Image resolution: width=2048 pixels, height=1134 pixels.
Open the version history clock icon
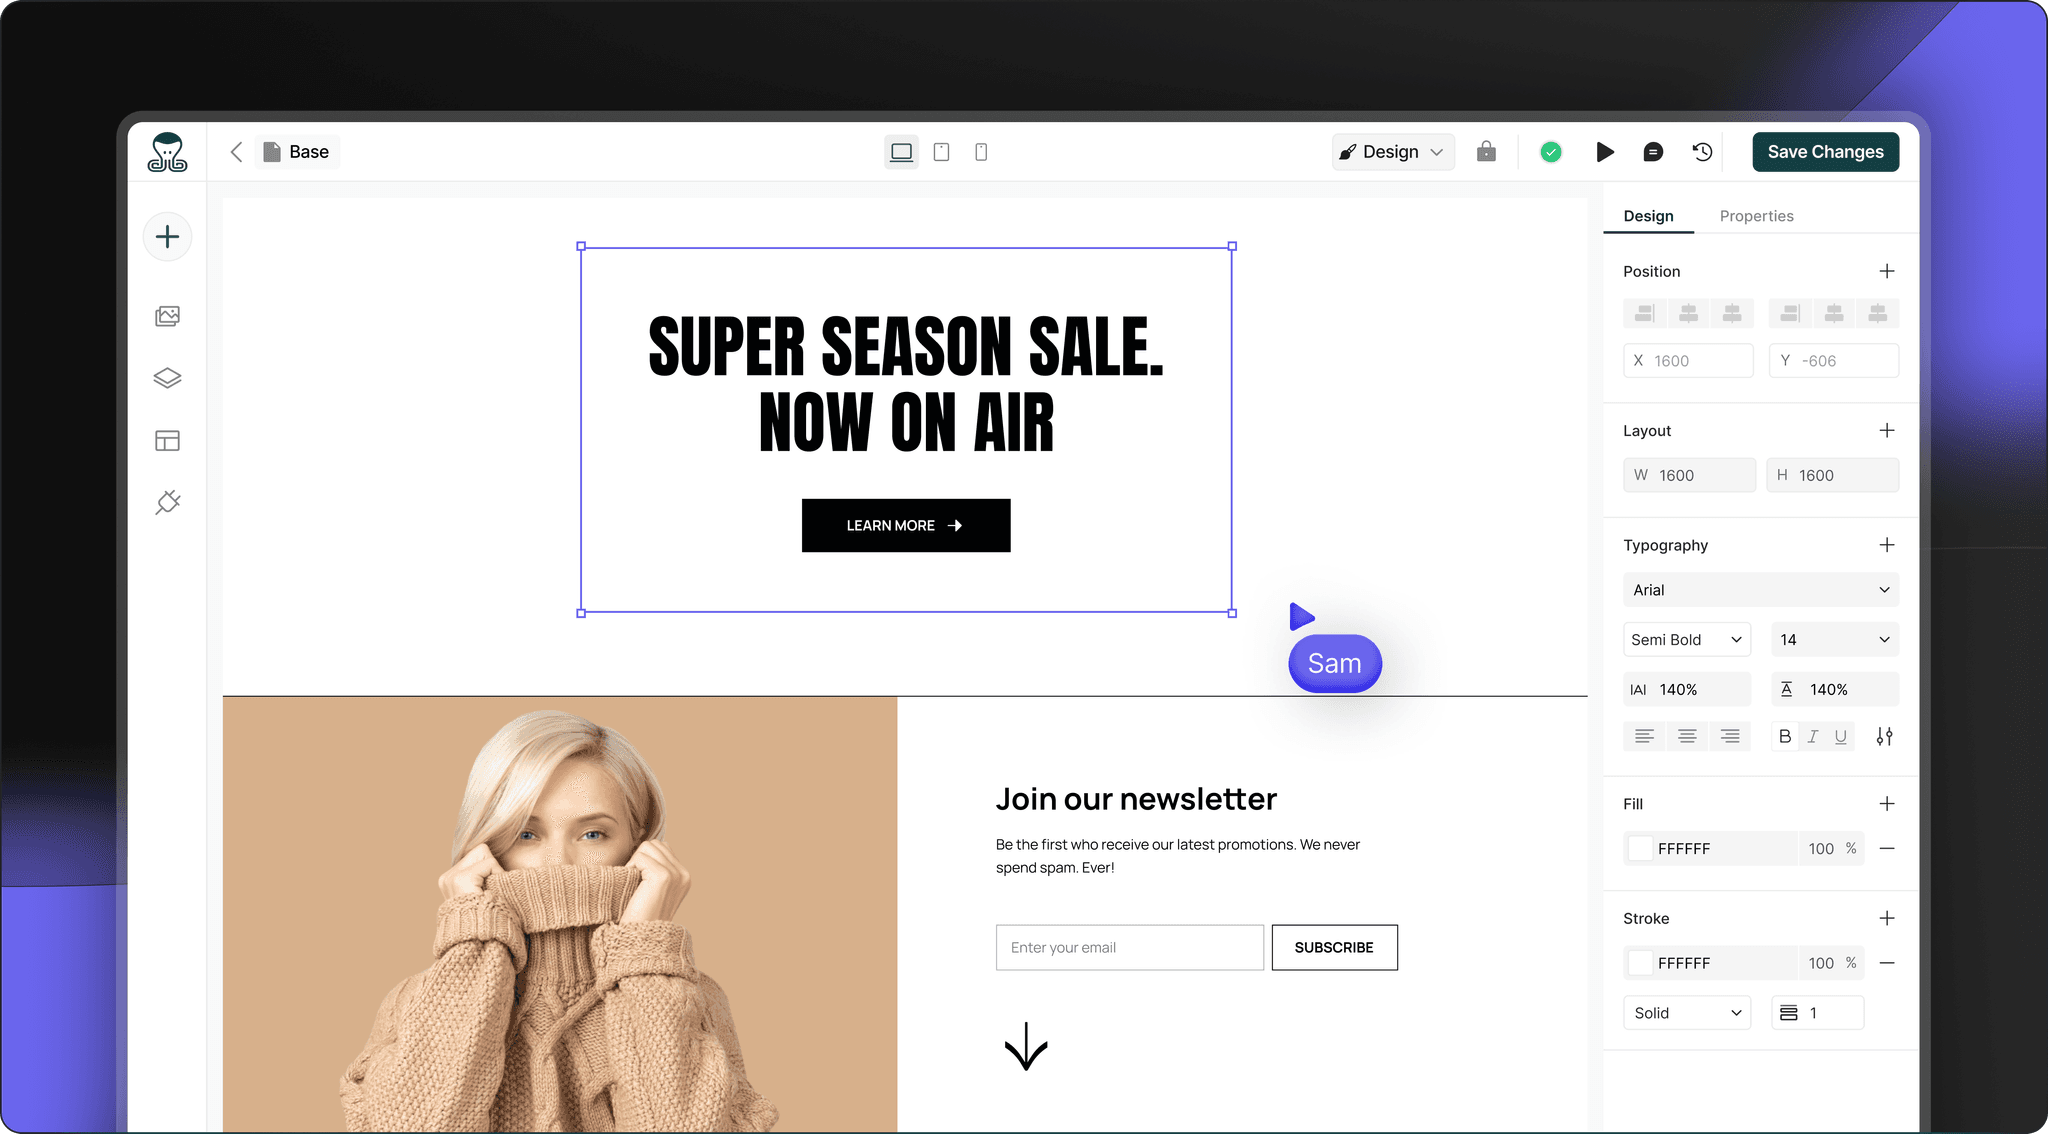1702,152
